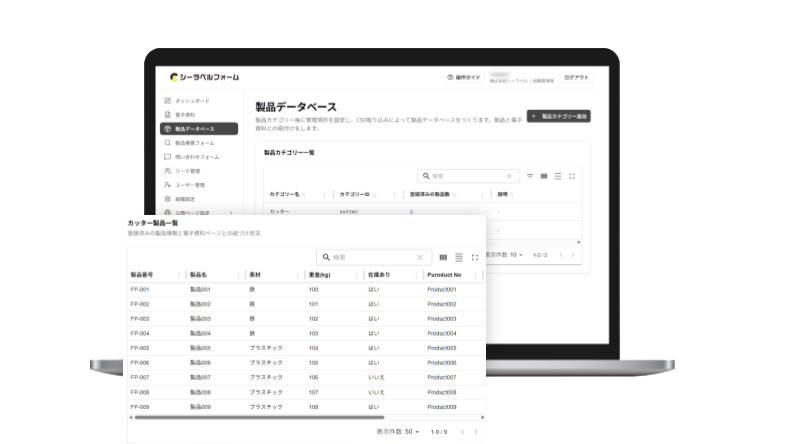Image resolution: width=790 pixels, height=444 pixels.
Task: Focus the category list 検索 search field
Action: (468, 176)
